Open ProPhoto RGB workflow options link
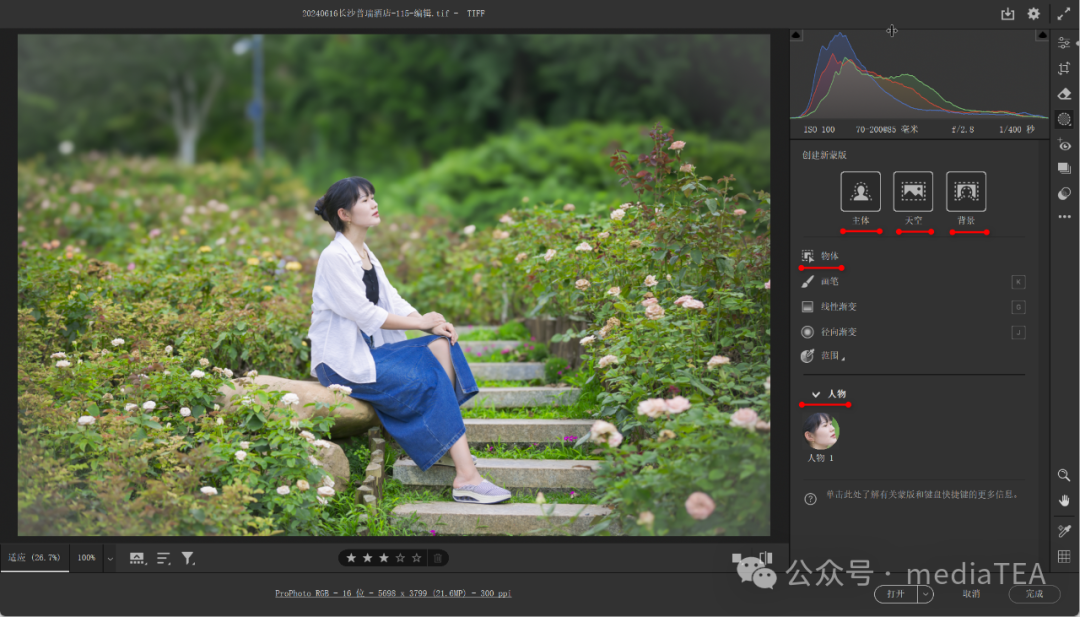Image resolution: width=1080 pixels, height=617 pixels. pyautogui.click(x=393, y=594)
